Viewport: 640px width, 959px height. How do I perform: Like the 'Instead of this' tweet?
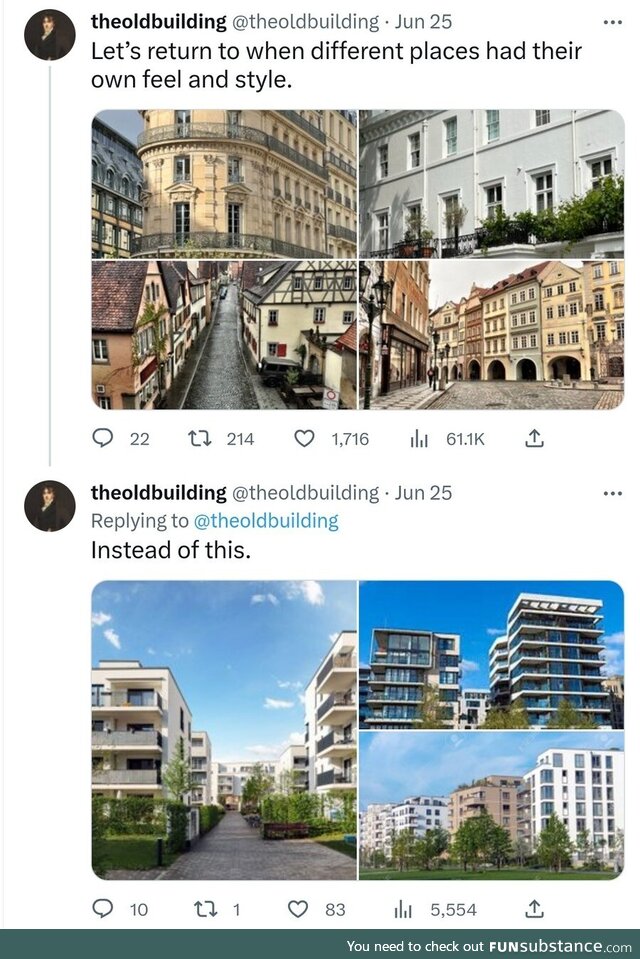(298, 909)
